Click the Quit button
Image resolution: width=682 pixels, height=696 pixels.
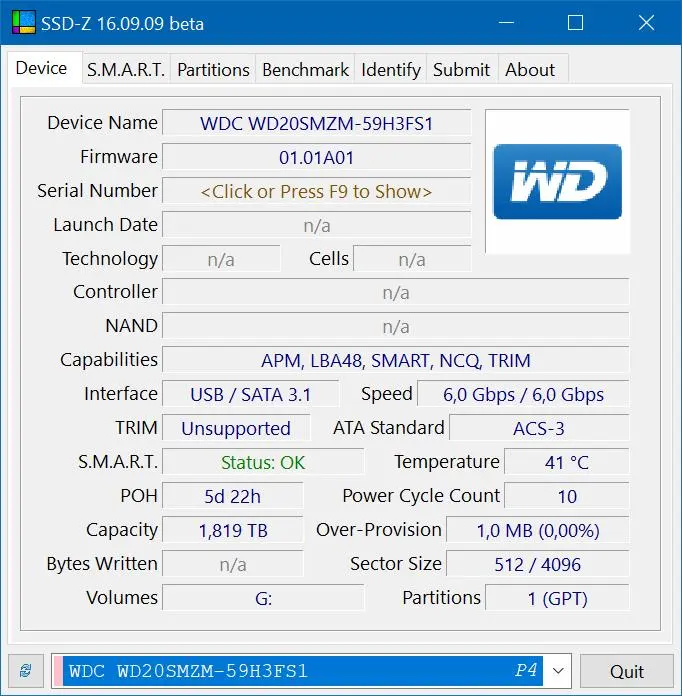pyautogui.click(x=626, y=671)
